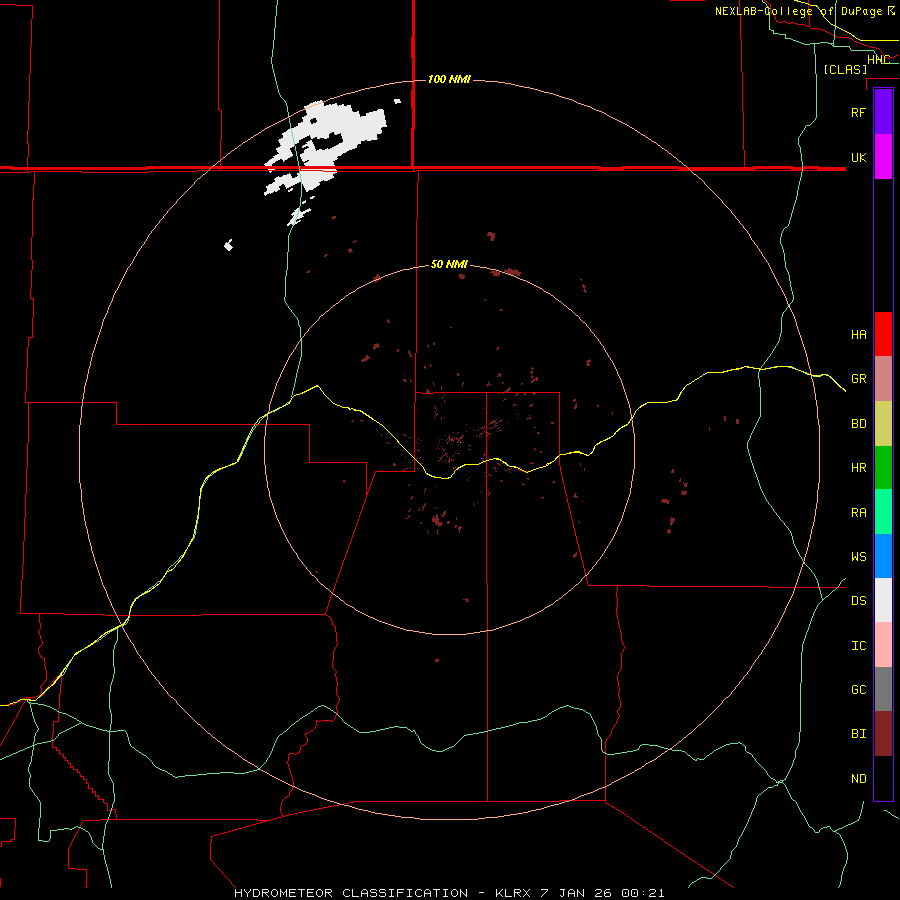Click the purple RF legend color swatch
Viewport: 900px width, 900px height.
883,112
